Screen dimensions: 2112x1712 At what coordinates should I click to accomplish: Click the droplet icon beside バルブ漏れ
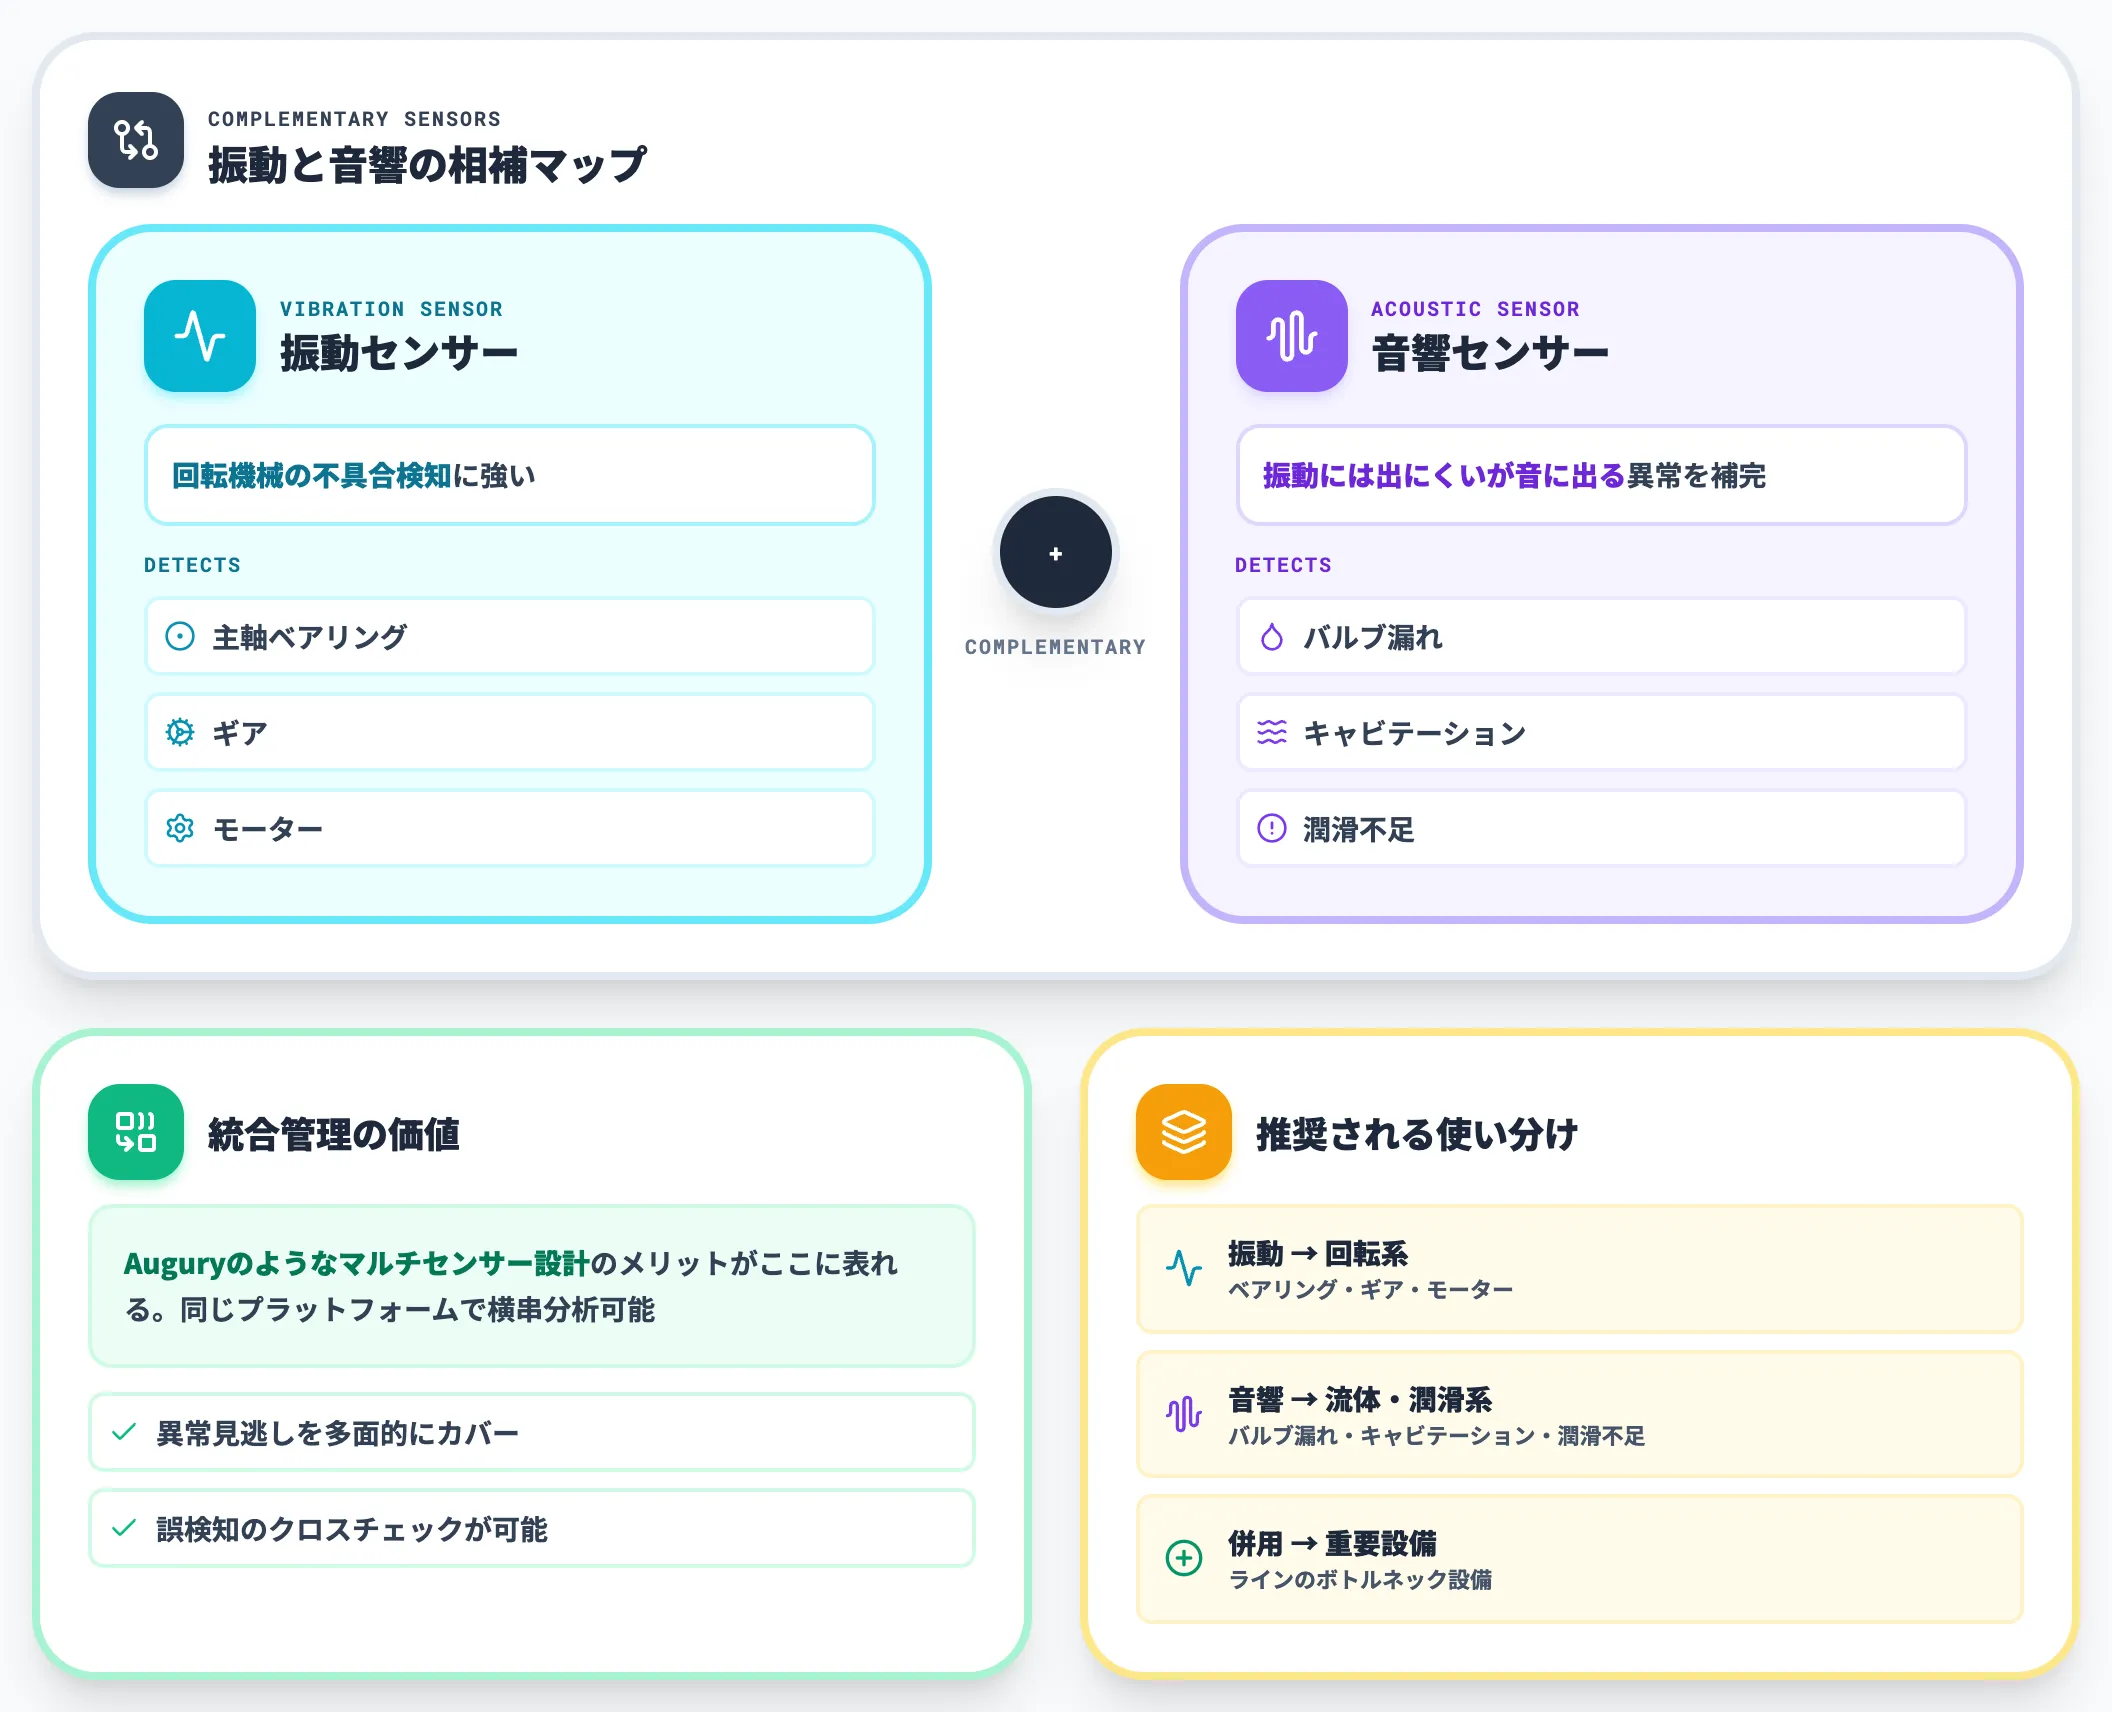coord(1272,636)
